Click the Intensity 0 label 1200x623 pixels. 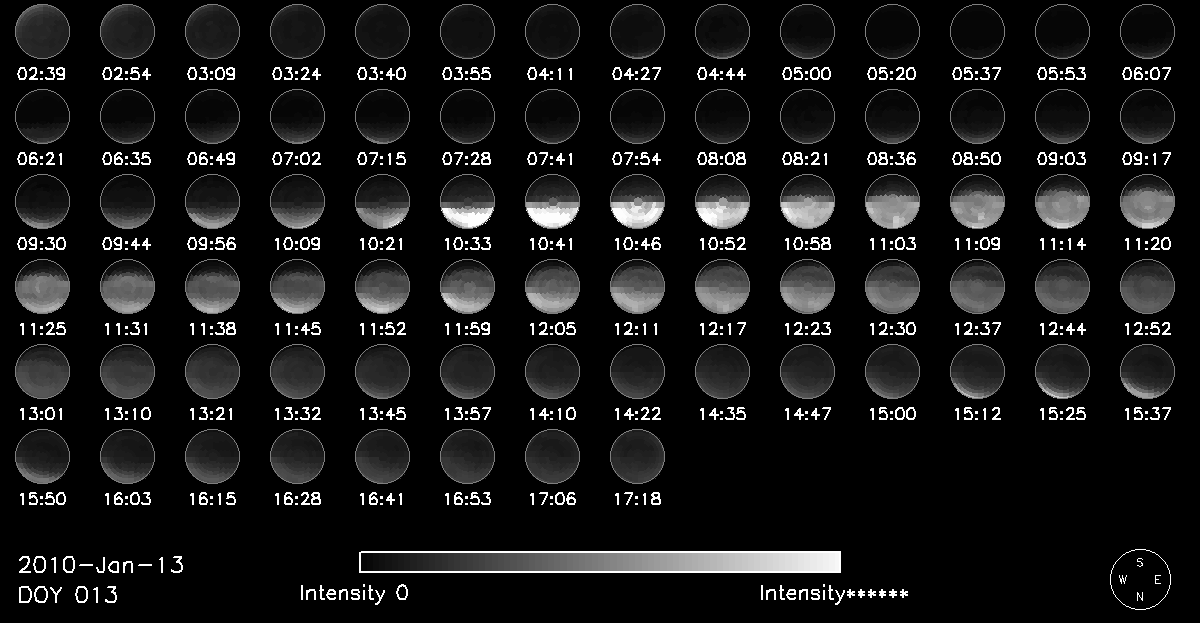[x=354, y=593]
